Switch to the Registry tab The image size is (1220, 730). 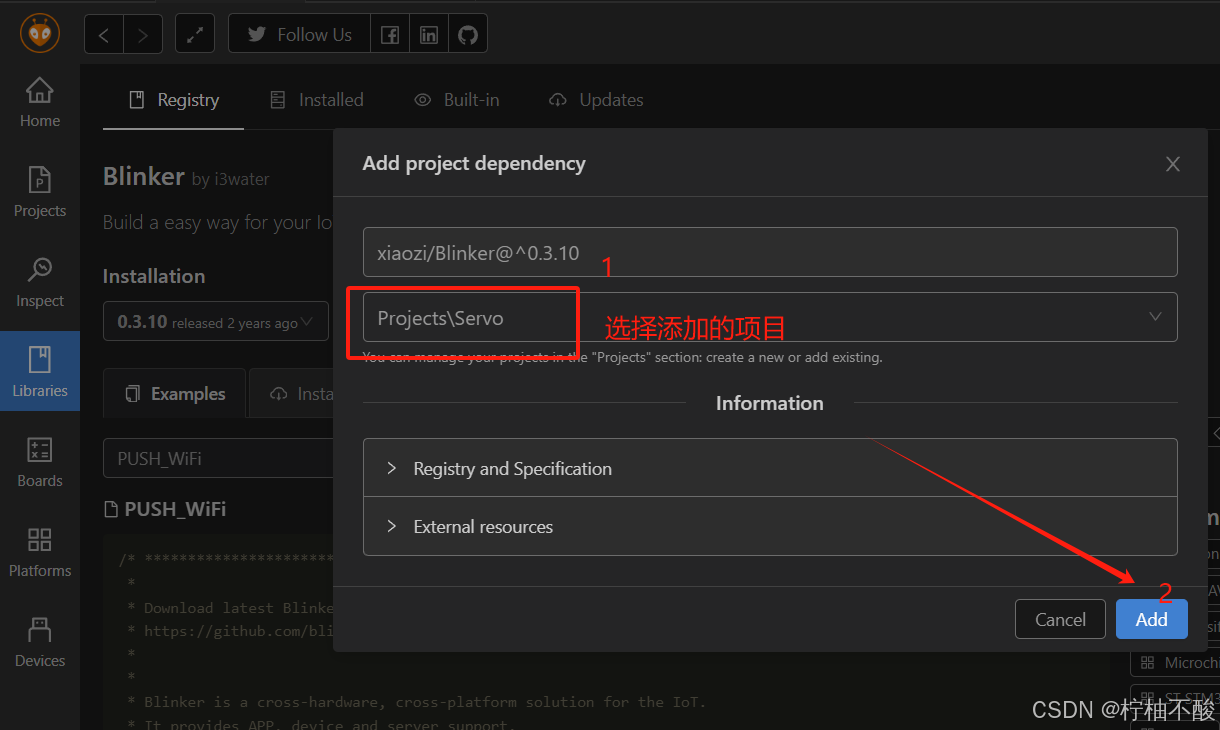174,100
